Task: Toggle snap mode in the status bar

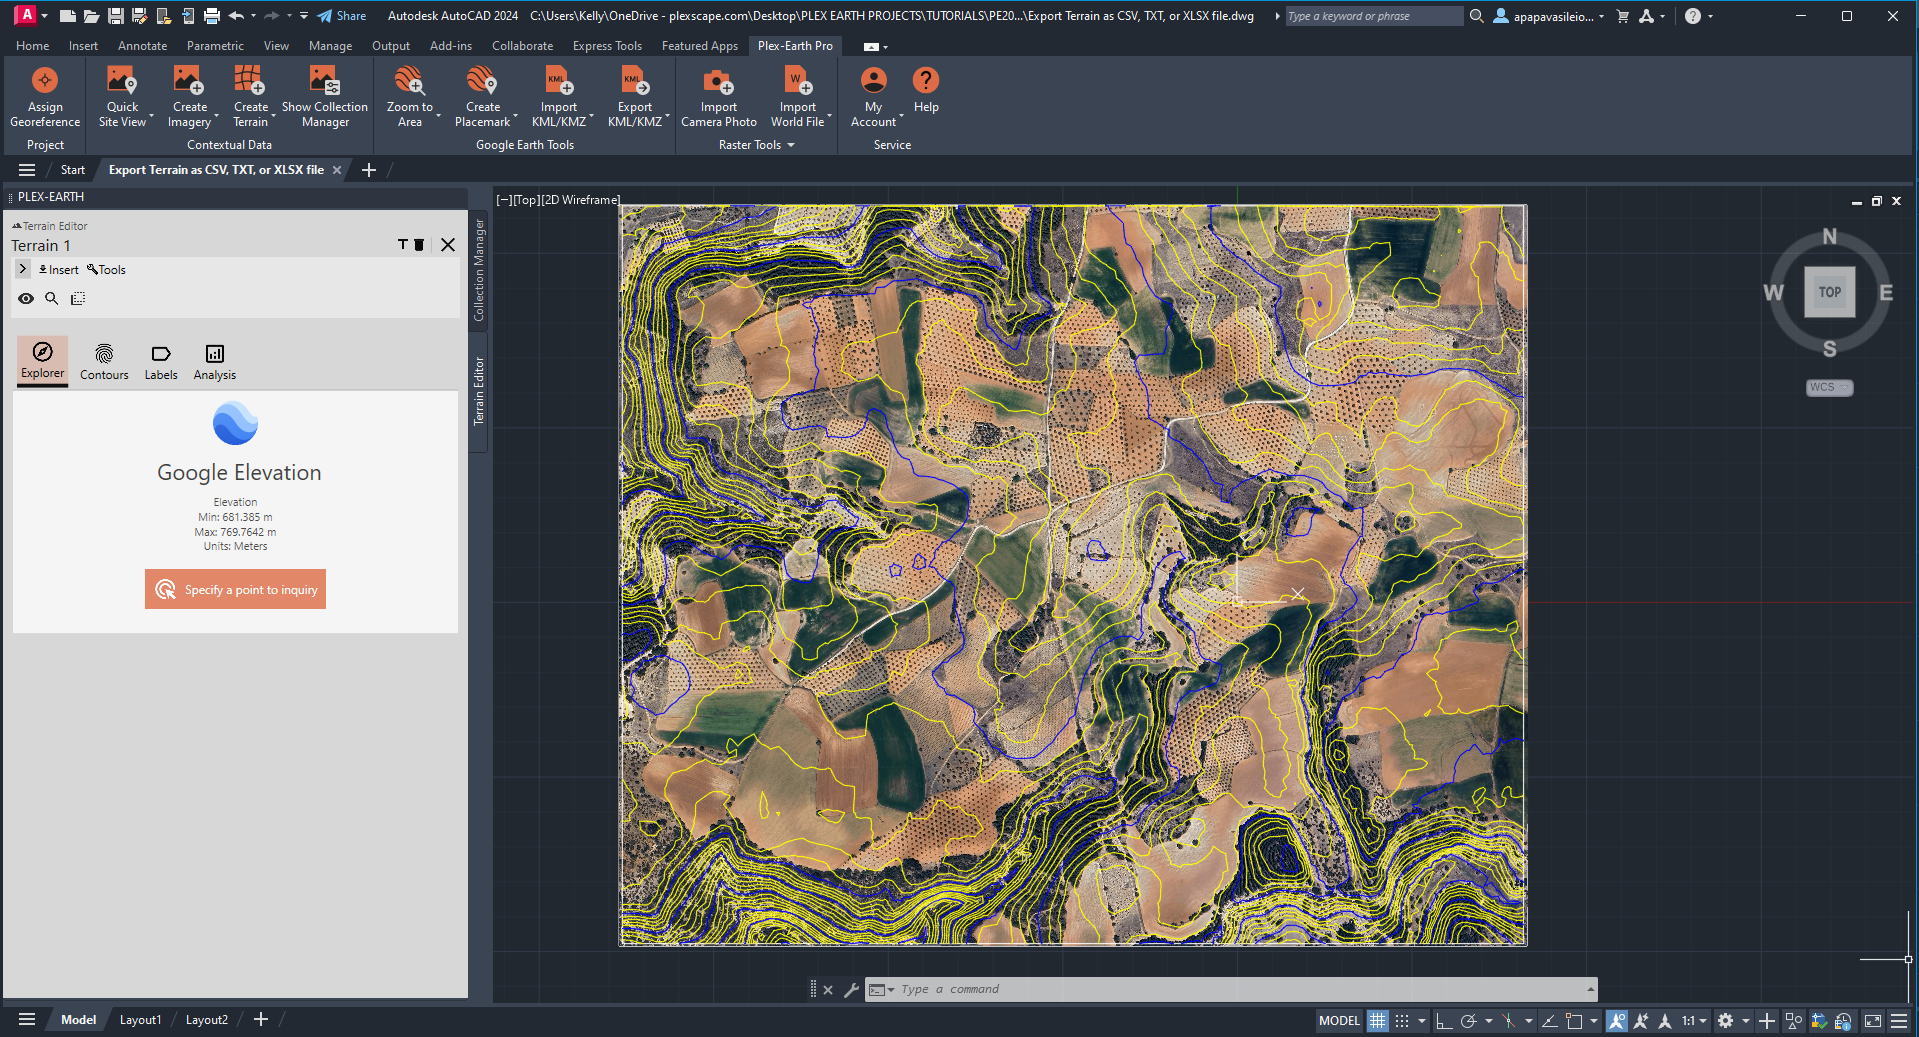Action: pos(1402,1021)
